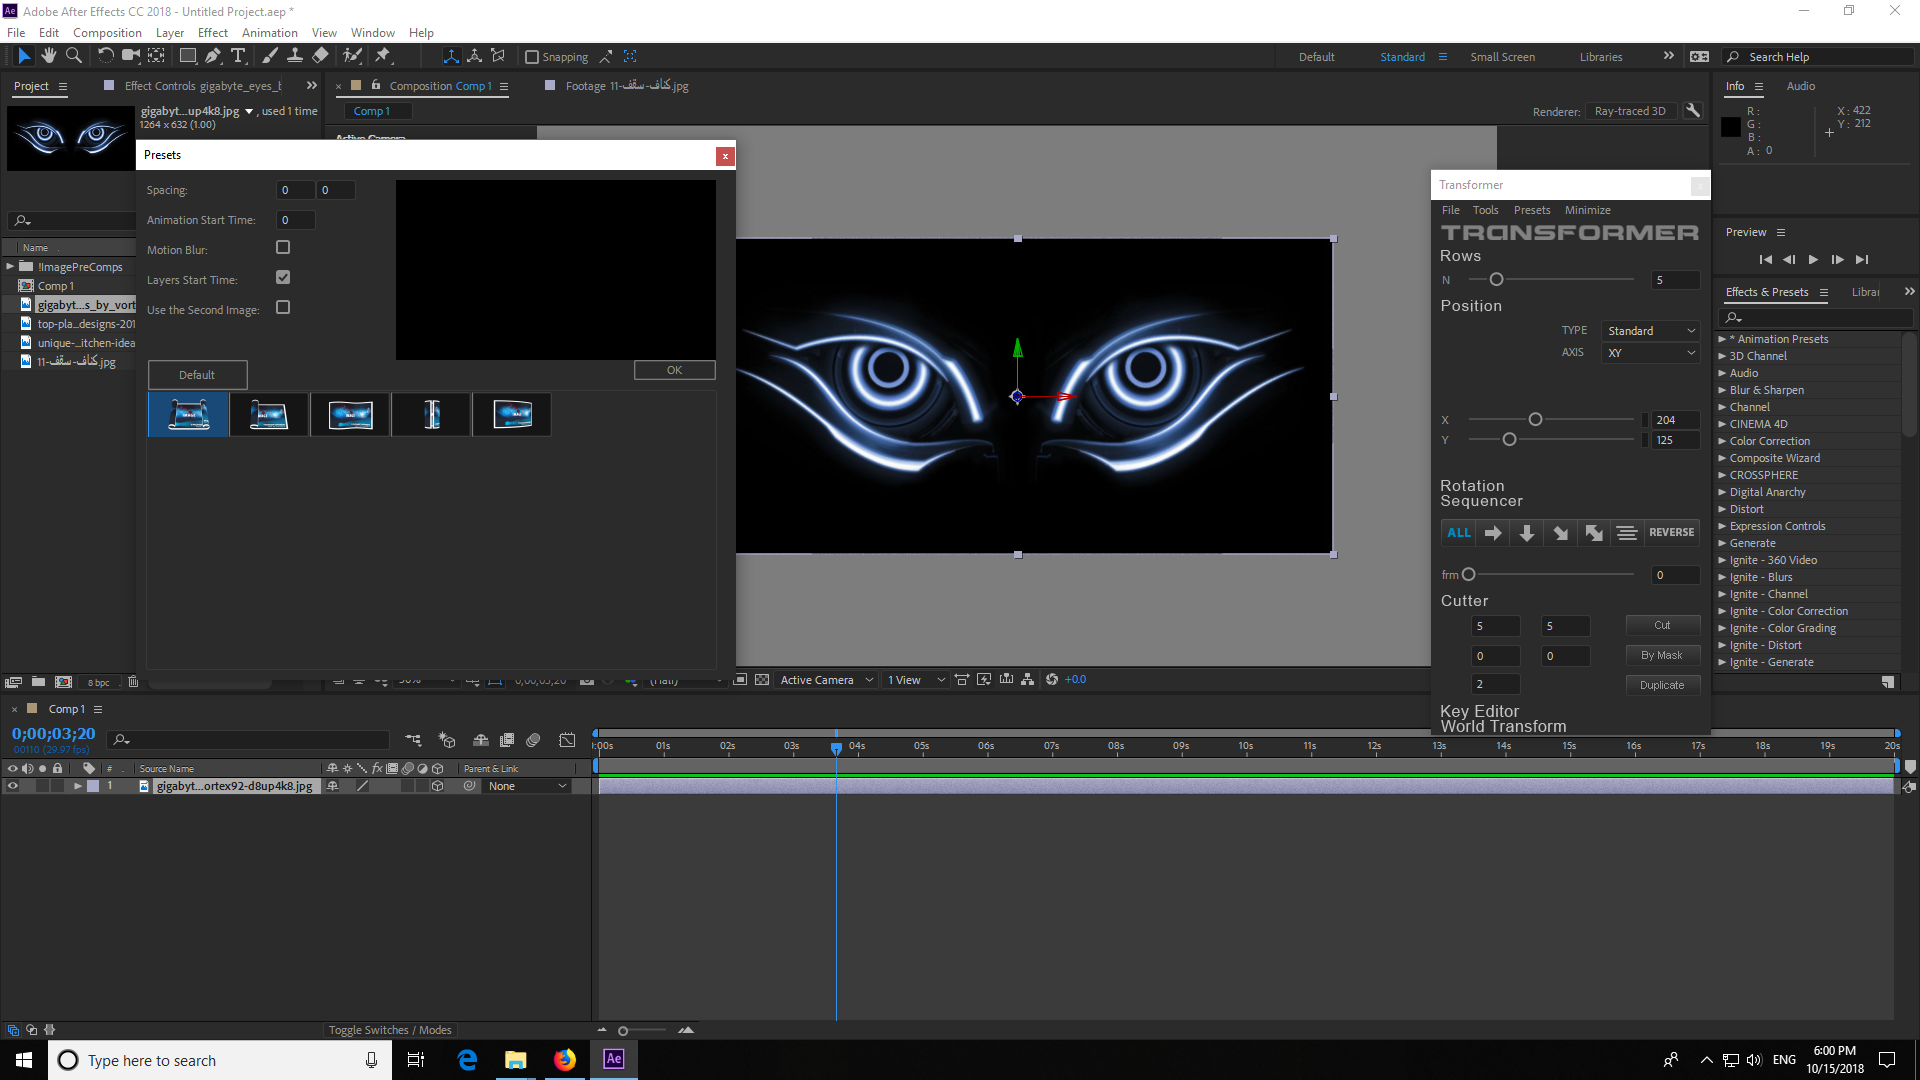Select the Eraser tool

320,56
